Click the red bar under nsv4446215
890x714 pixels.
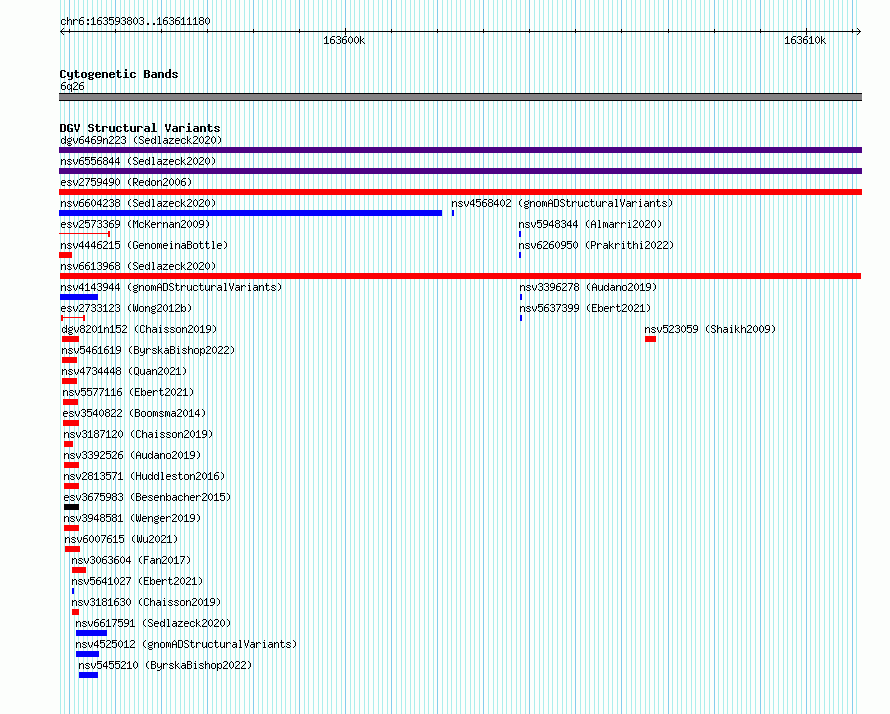pyautogui.click(x=65, y=255)
